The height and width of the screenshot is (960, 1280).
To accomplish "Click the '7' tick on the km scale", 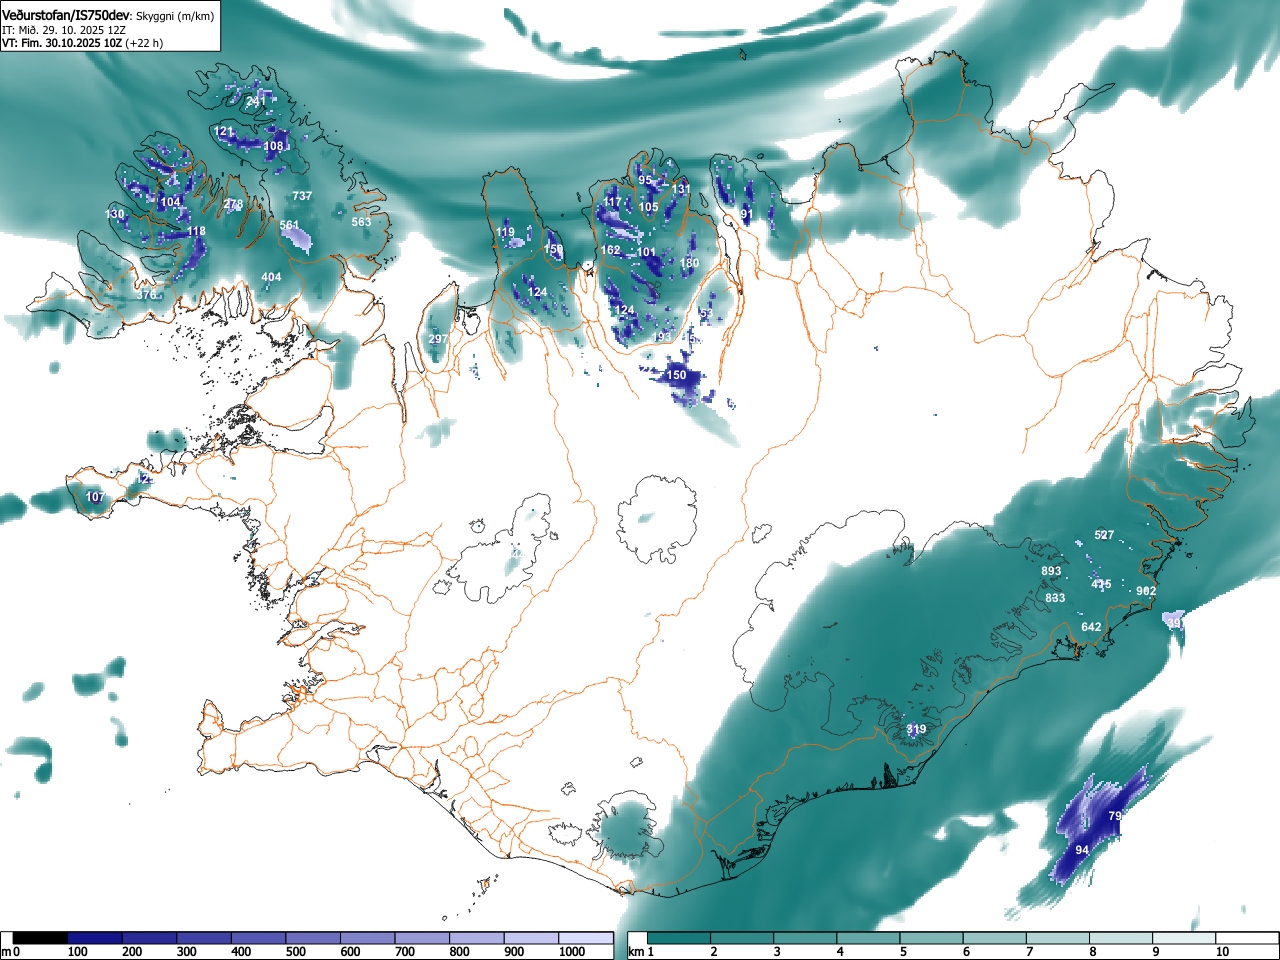I will click(x=1030, y=952).
